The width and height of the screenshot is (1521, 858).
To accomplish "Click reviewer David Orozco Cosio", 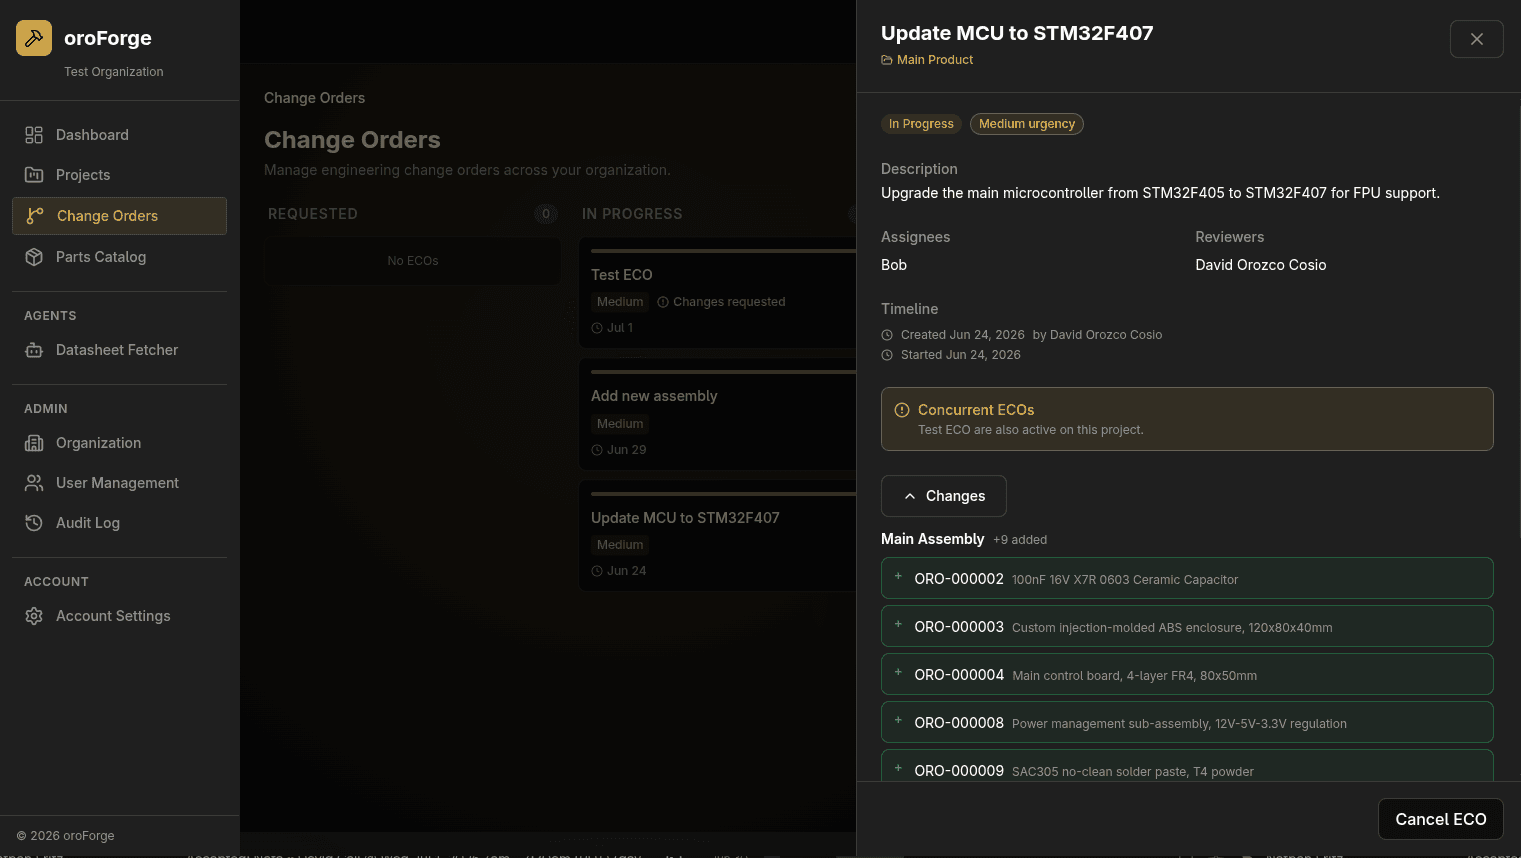I will coord(1260,265).
